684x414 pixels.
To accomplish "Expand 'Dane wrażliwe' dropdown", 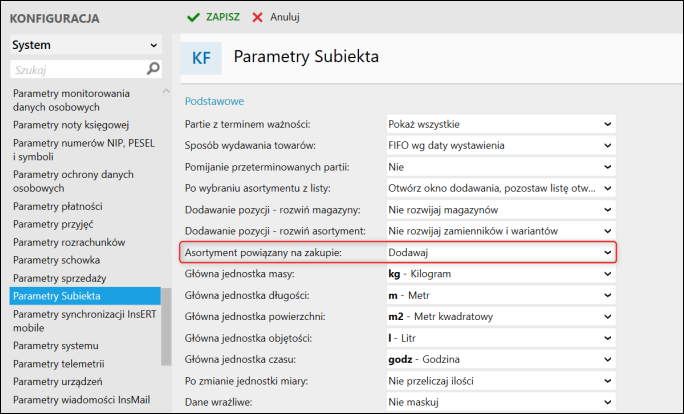I will 500,403.
